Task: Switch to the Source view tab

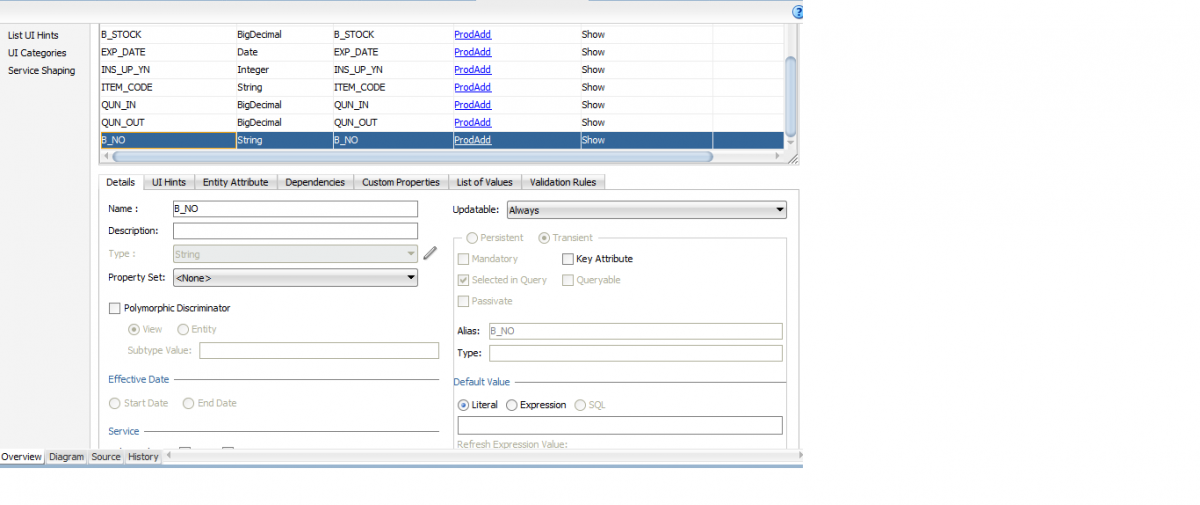Action: 106,457
